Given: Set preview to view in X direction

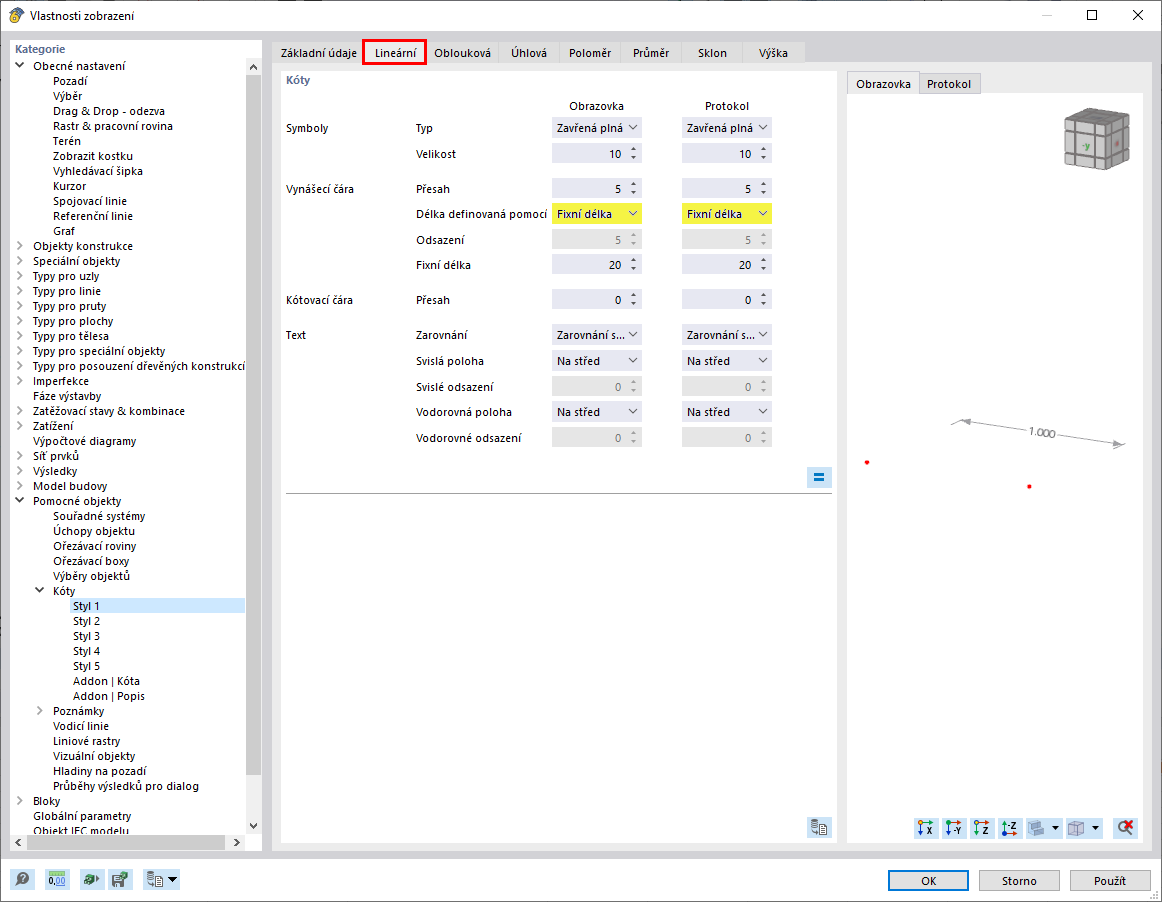Looking at the screenshot, I should pos(926,828).
